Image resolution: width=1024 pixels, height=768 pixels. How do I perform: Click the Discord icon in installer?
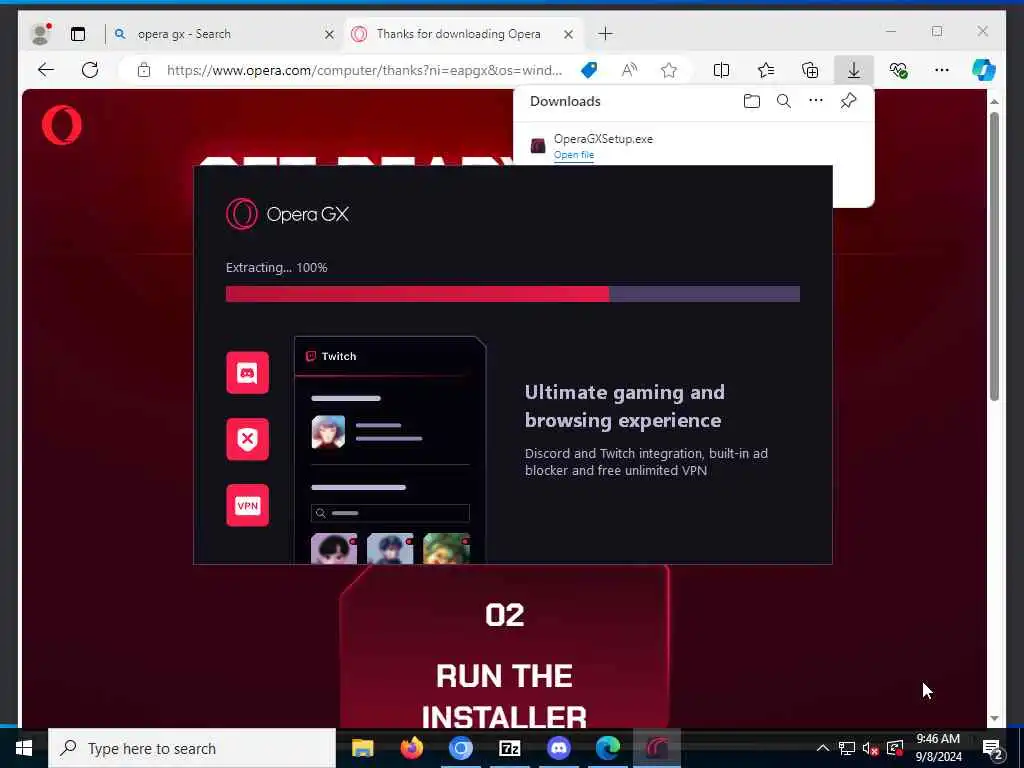248,373
